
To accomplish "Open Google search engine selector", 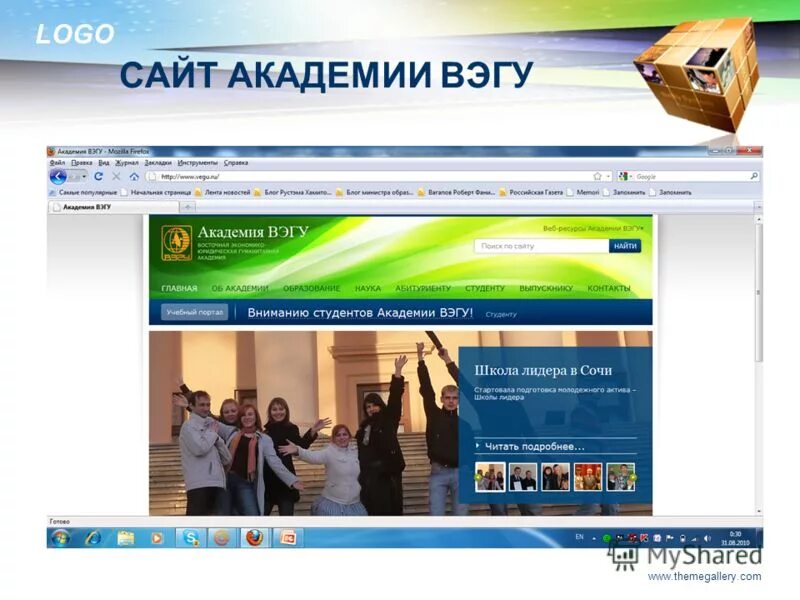I will [625, 176].
